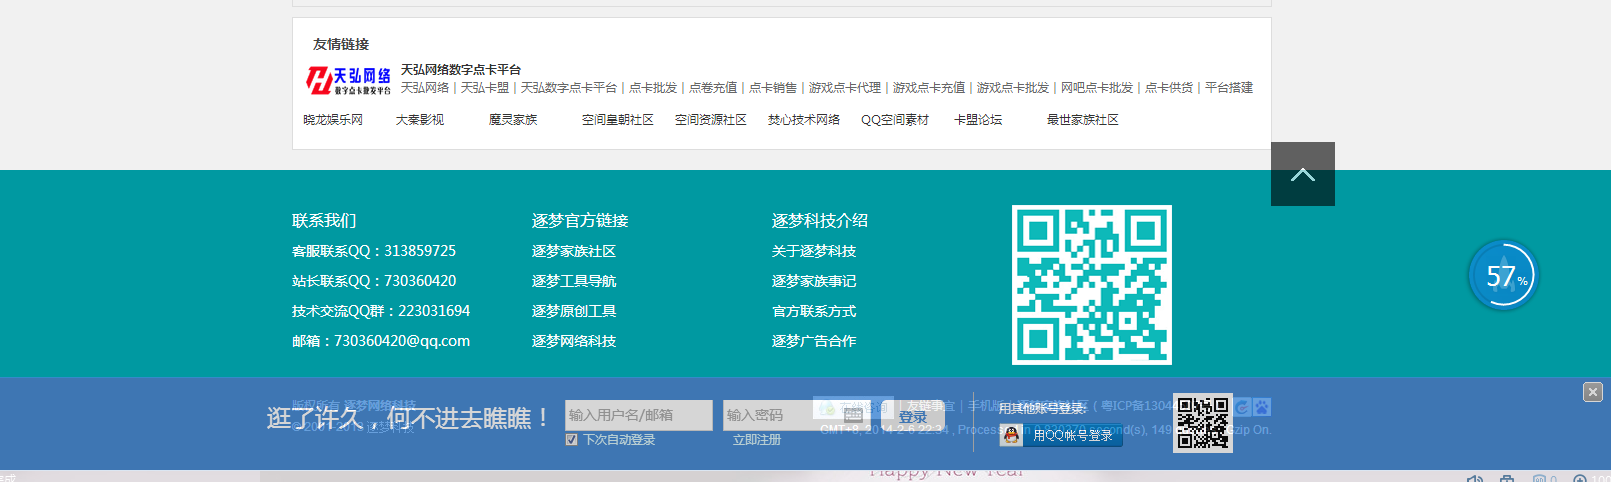Image resolution: width=1611 pixels, height=482 pixels.
Task: Open the 天弘卡盟 link
Action: [x=485, y=88]
